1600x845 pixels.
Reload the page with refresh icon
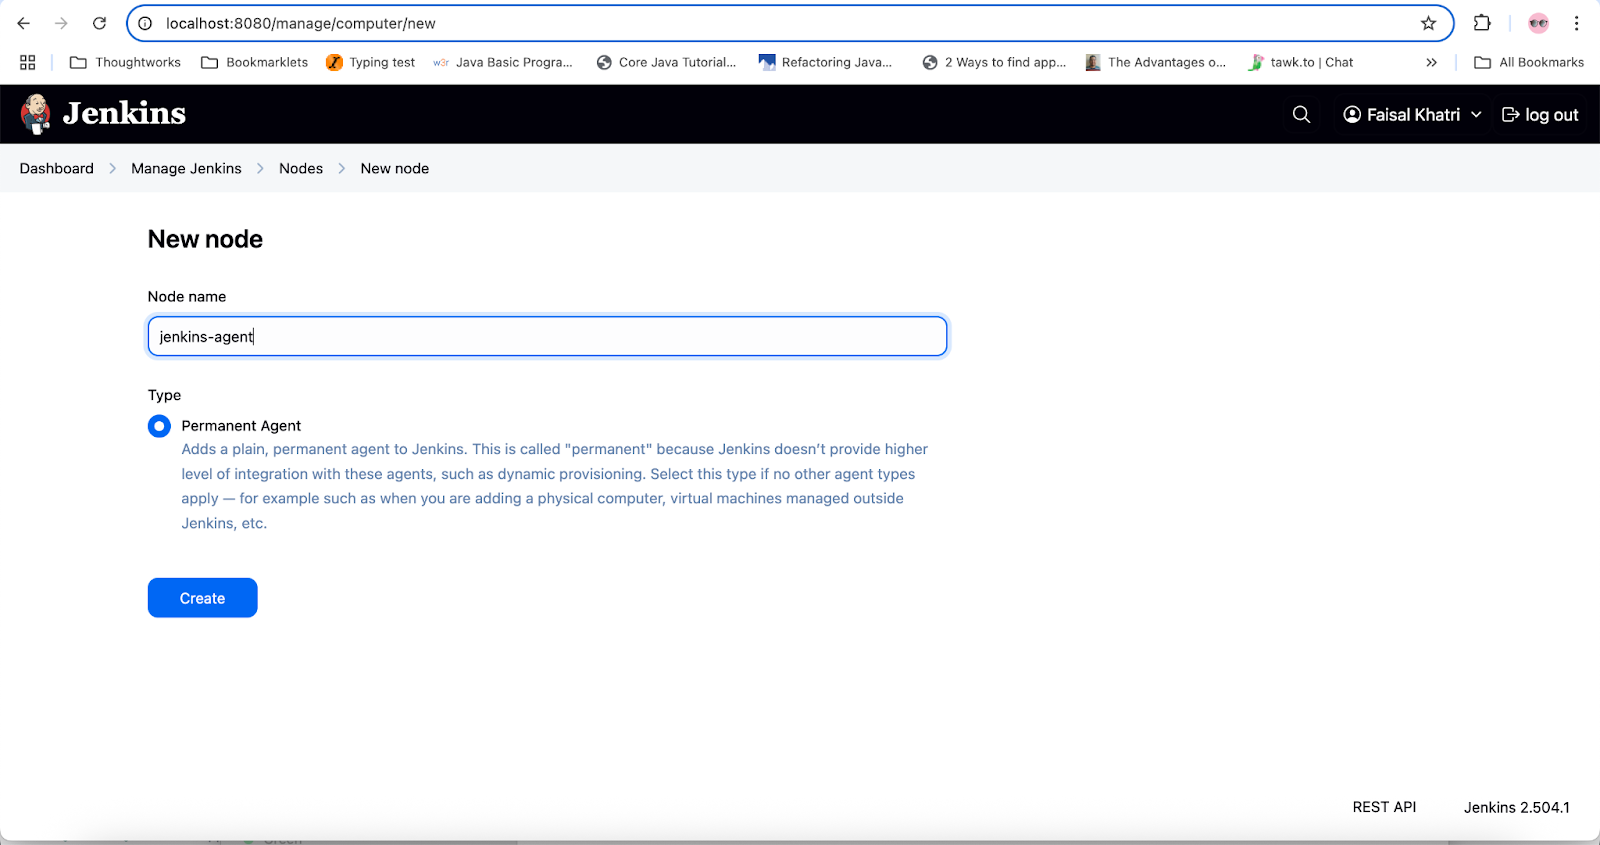99,23
